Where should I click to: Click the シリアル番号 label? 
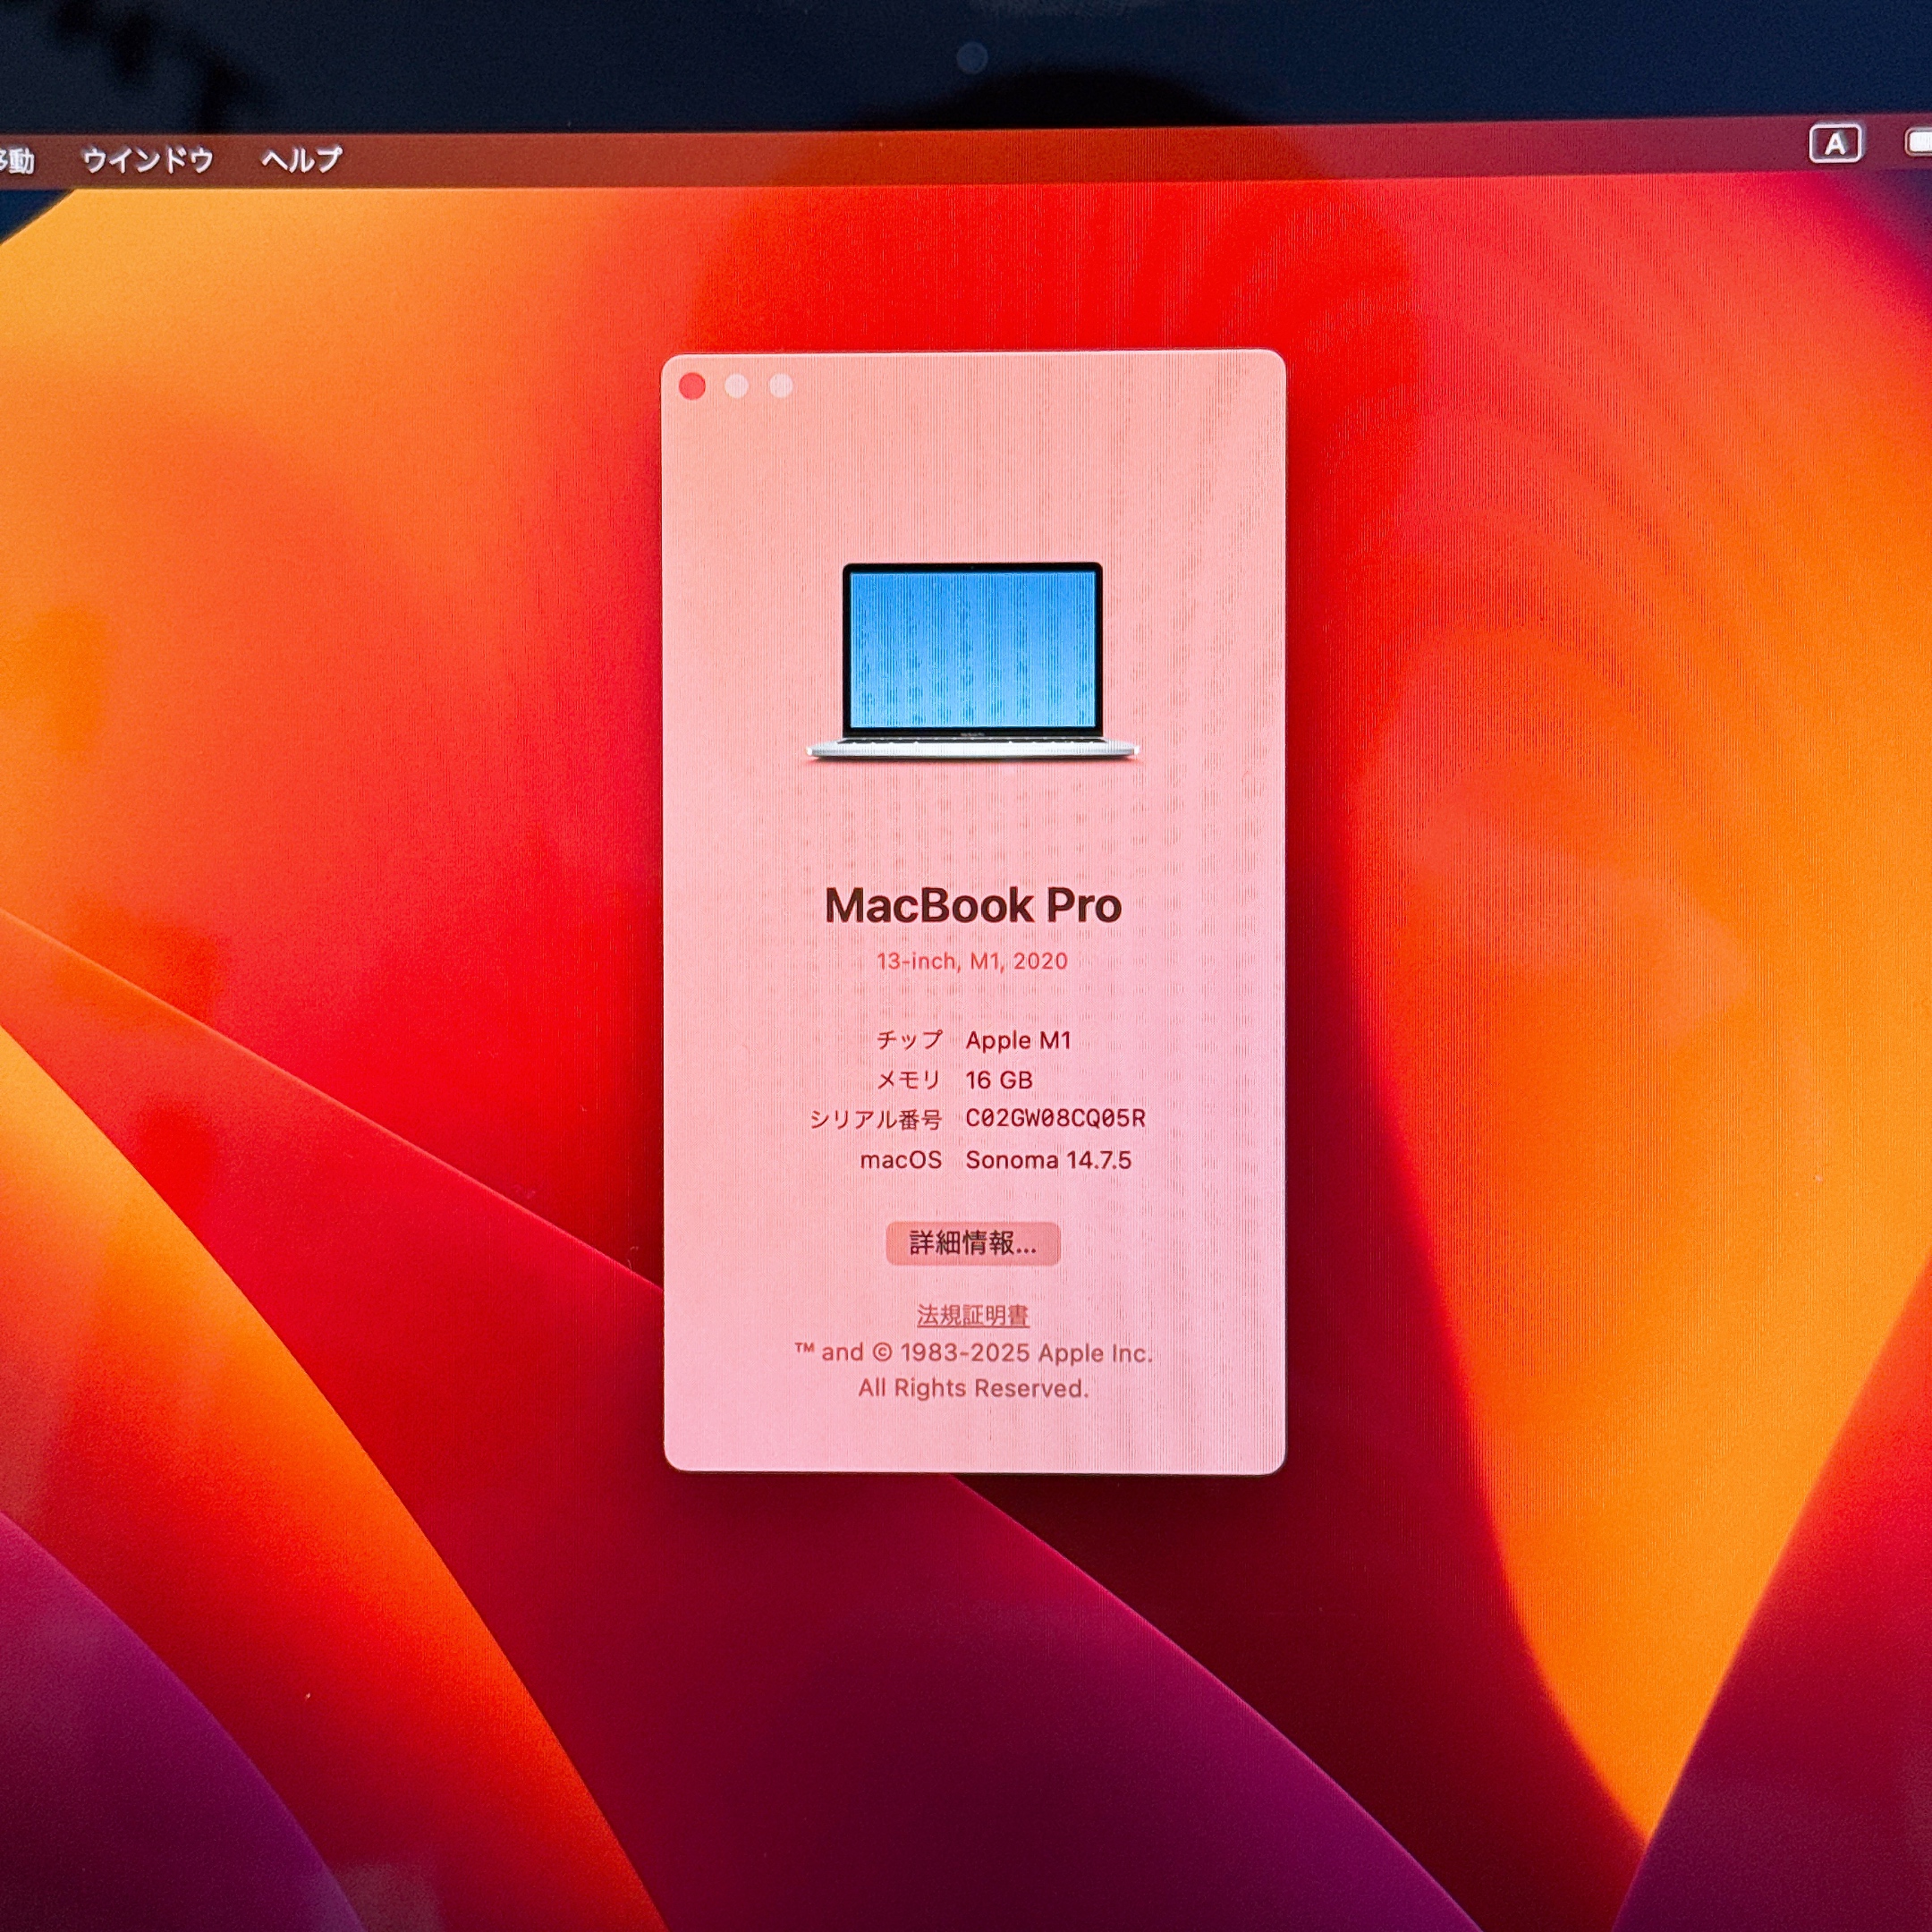coord(875,1120)
